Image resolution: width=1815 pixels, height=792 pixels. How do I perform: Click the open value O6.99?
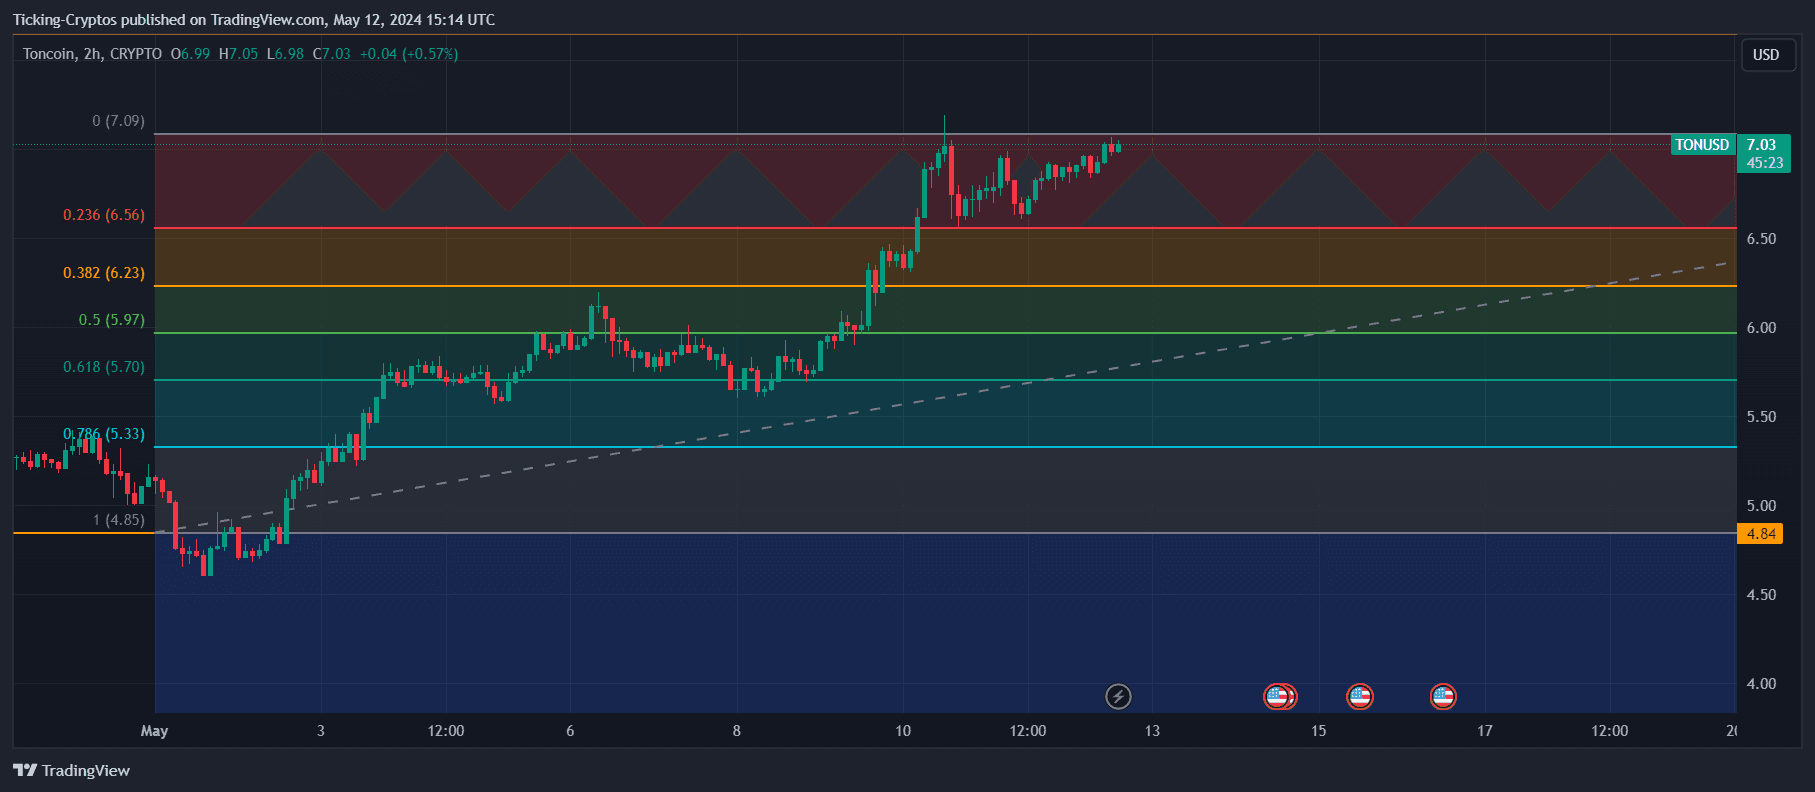pyautogui.click(x=190, y=54)
